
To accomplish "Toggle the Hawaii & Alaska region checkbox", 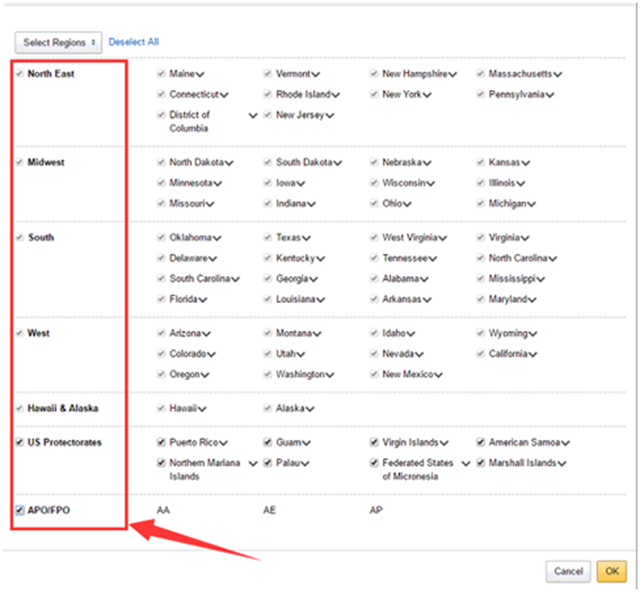I will (19, 408).
